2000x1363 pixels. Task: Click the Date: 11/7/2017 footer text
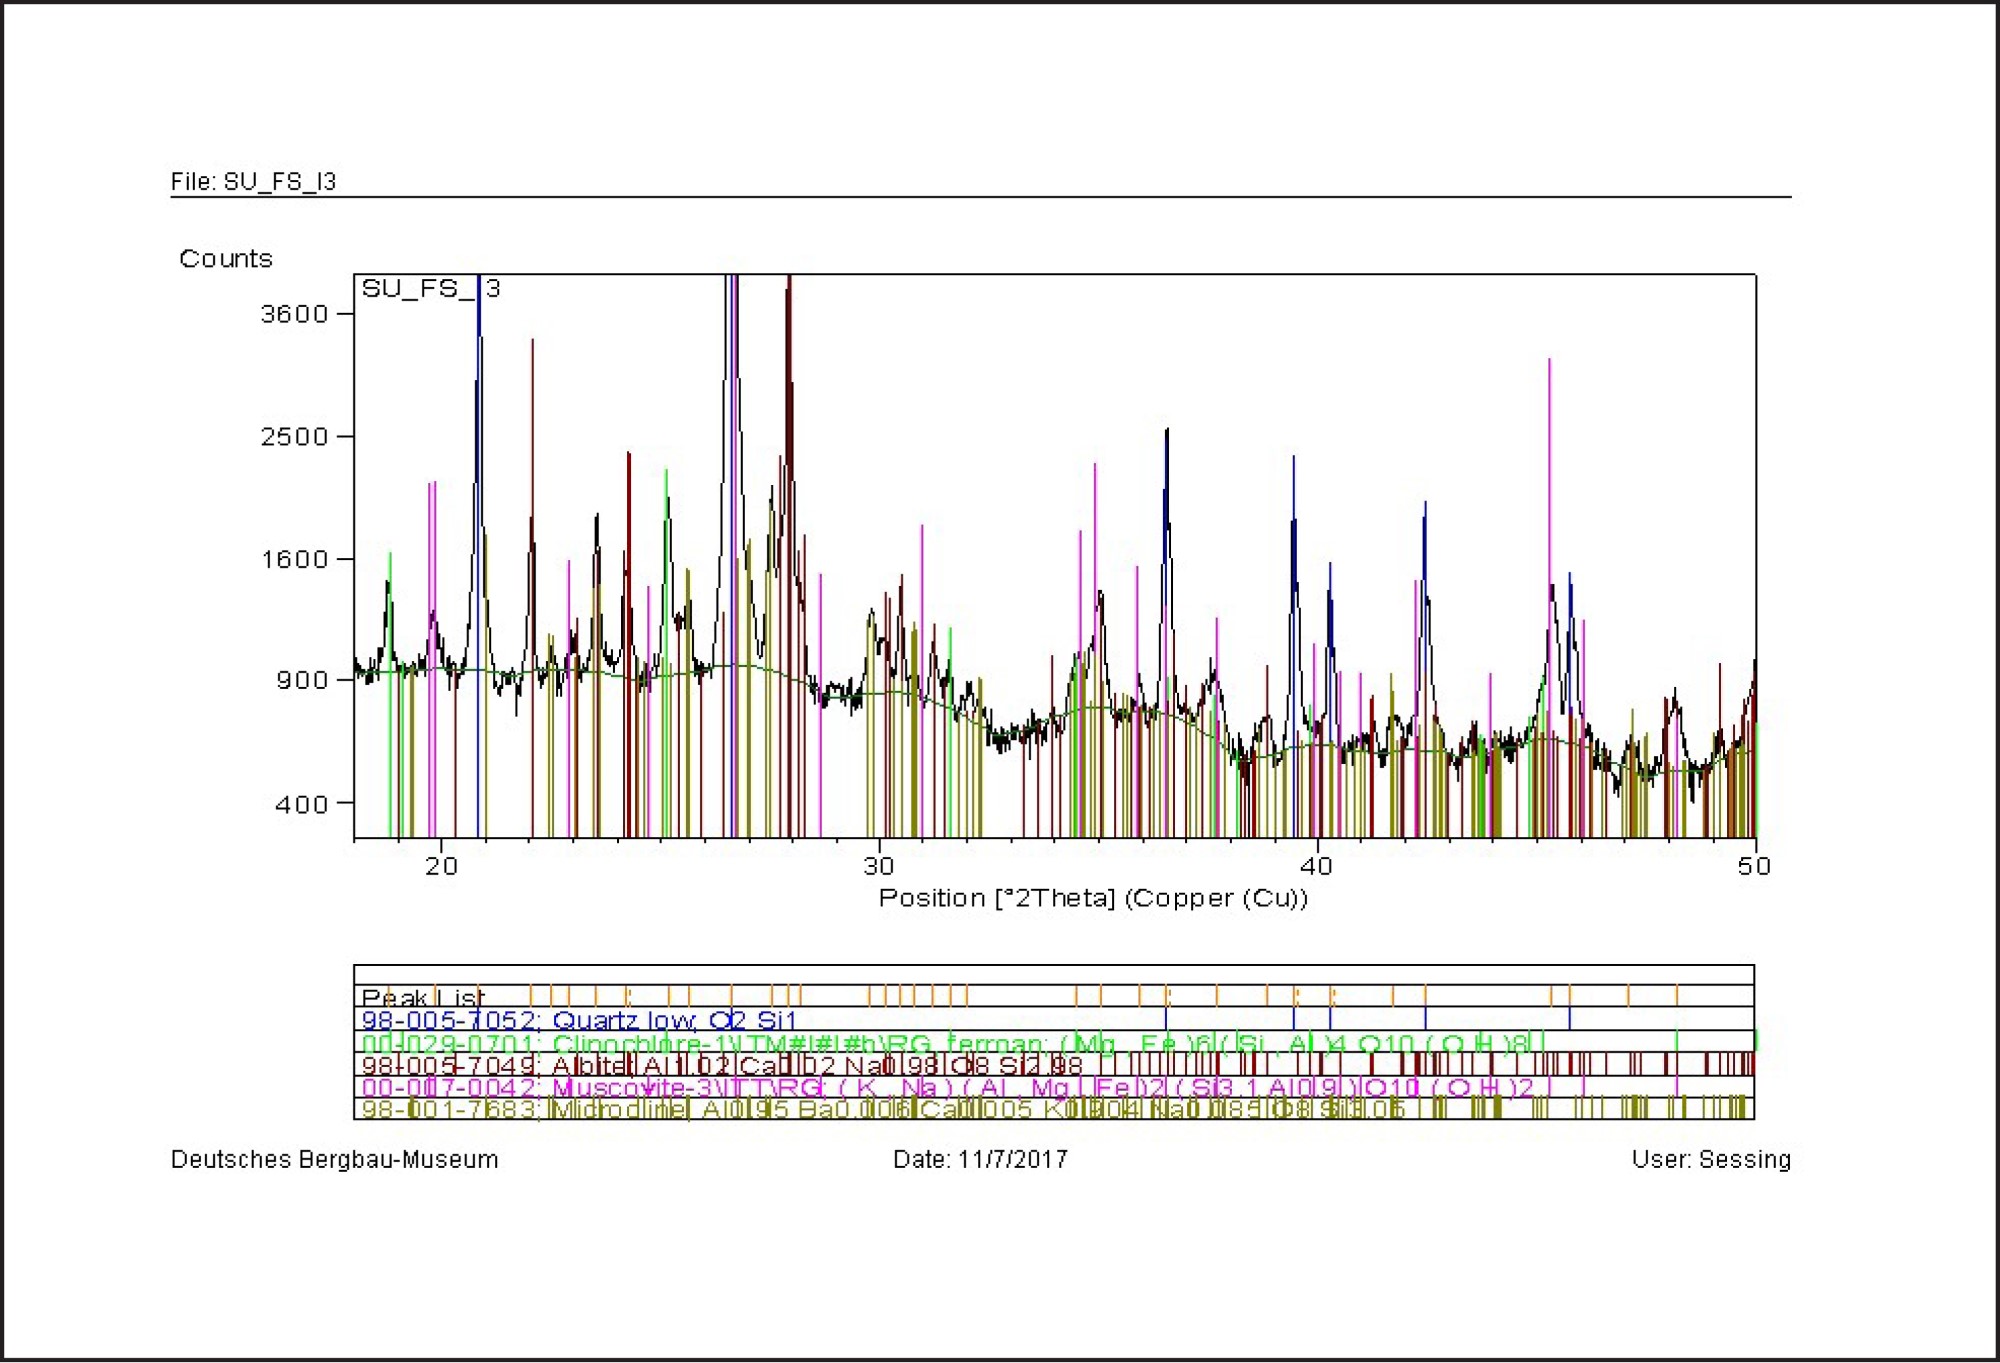(980, 1160)
